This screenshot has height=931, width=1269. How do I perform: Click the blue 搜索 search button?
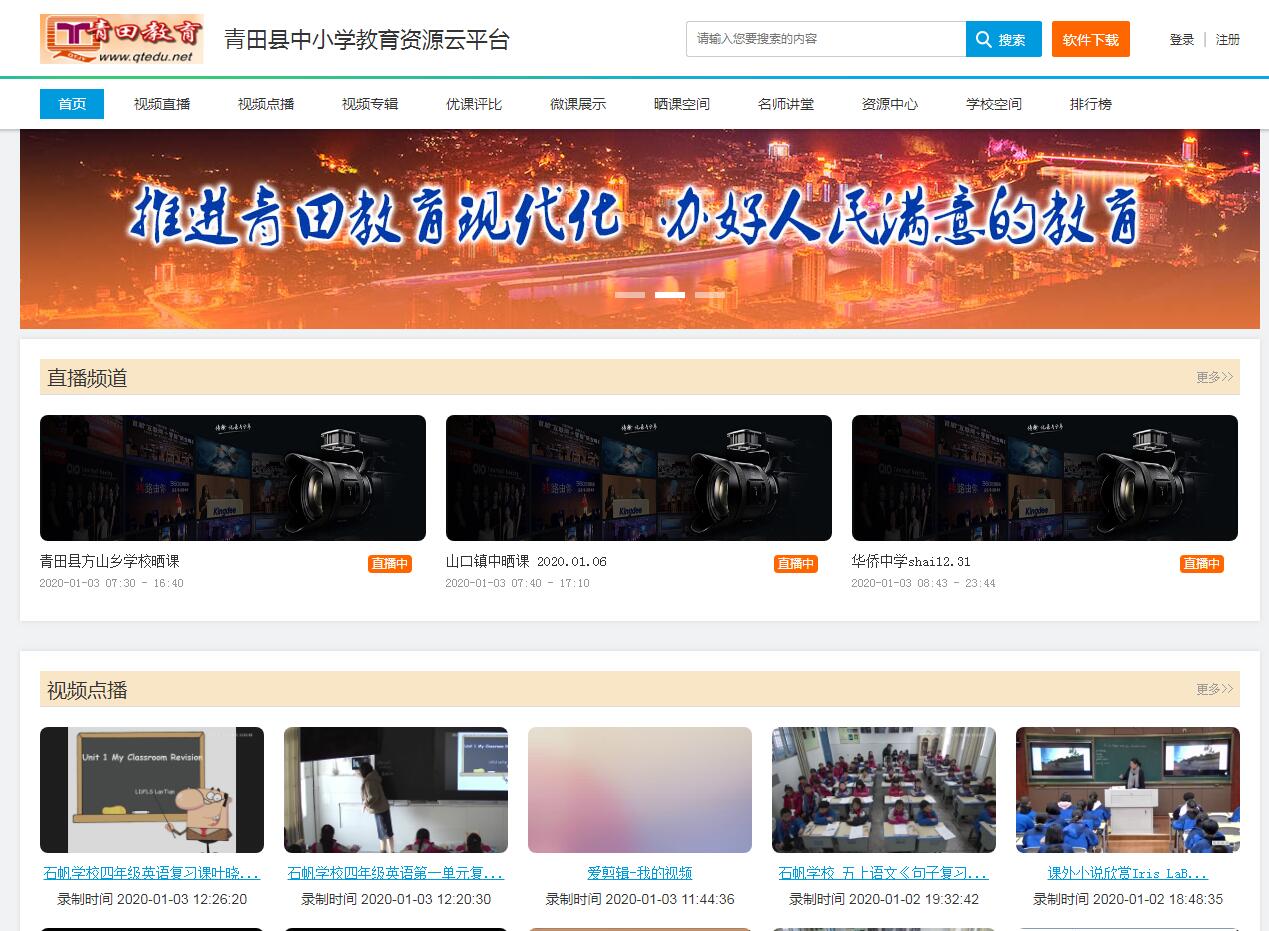1003,40
